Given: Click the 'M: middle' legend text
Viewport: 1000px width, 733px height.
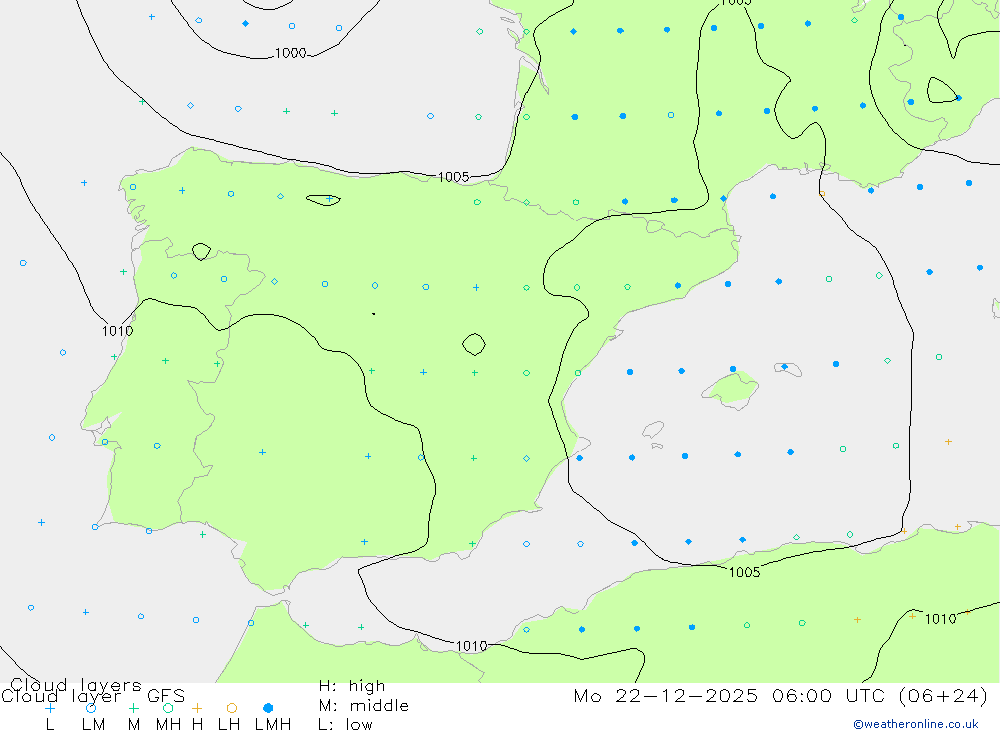Looking at the screenshot, I should pyautogui.click(x=364, y=706).
